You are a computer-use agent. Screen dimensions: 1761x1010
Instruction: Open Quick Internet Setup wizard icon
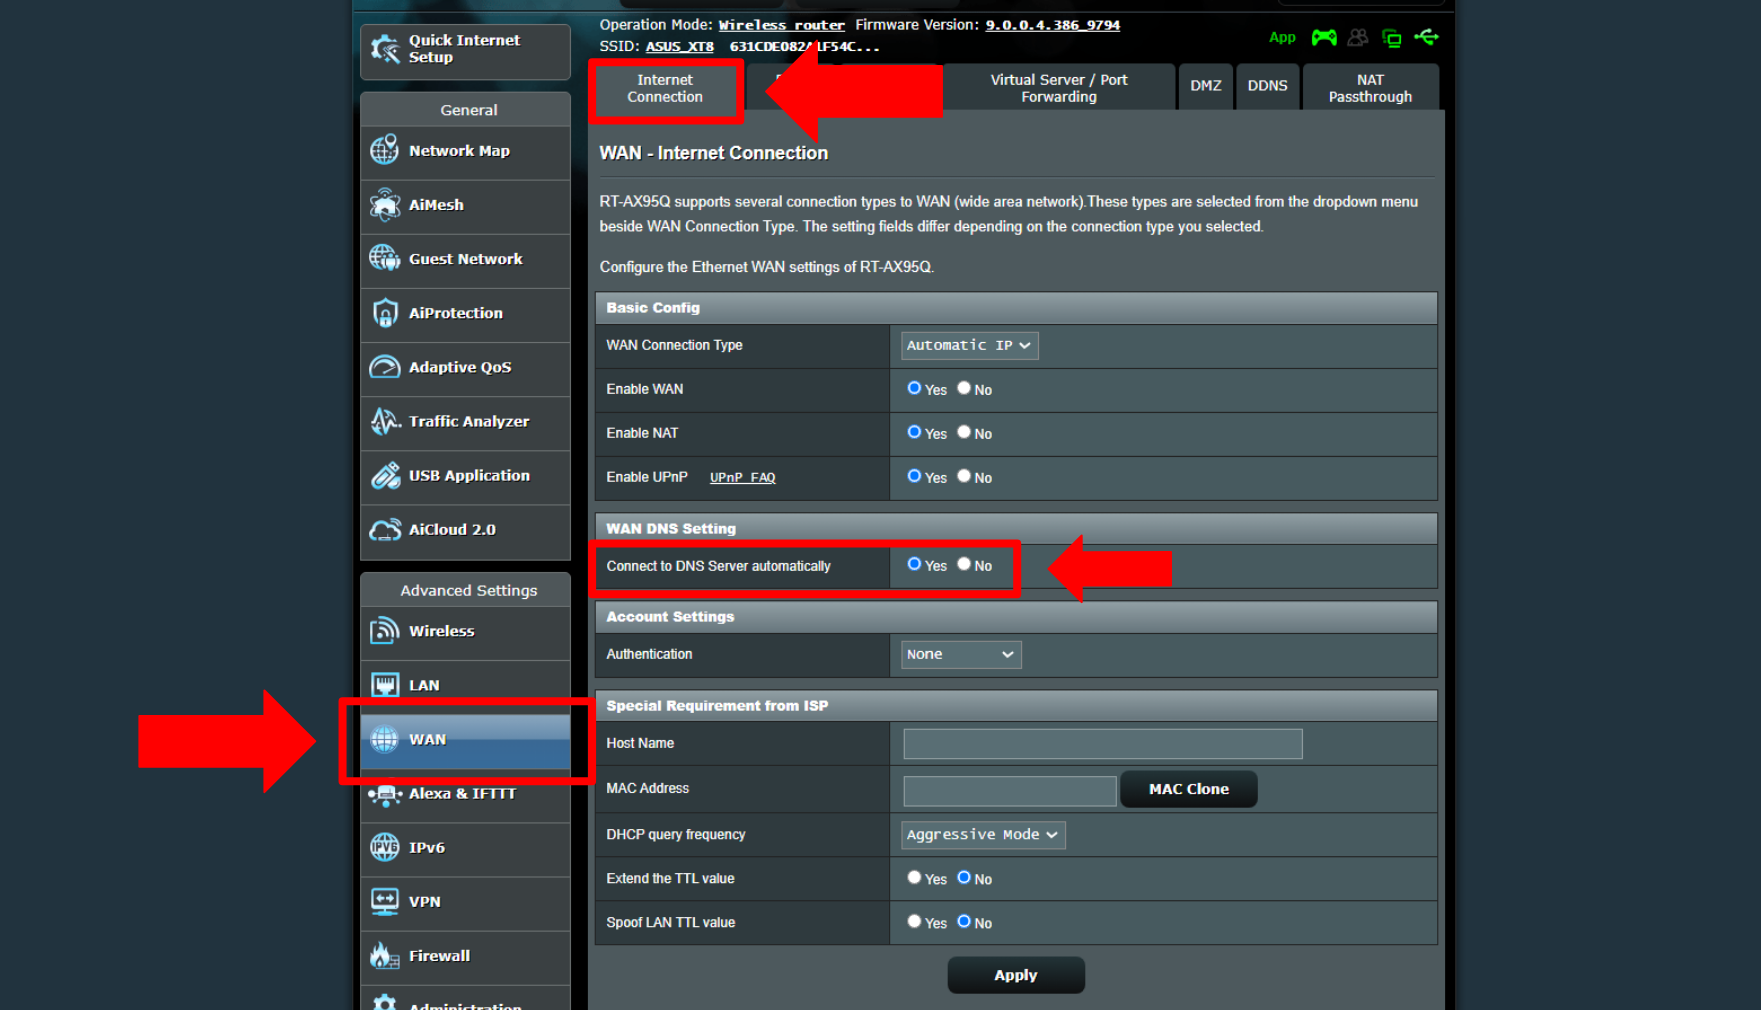coord(385,49)
